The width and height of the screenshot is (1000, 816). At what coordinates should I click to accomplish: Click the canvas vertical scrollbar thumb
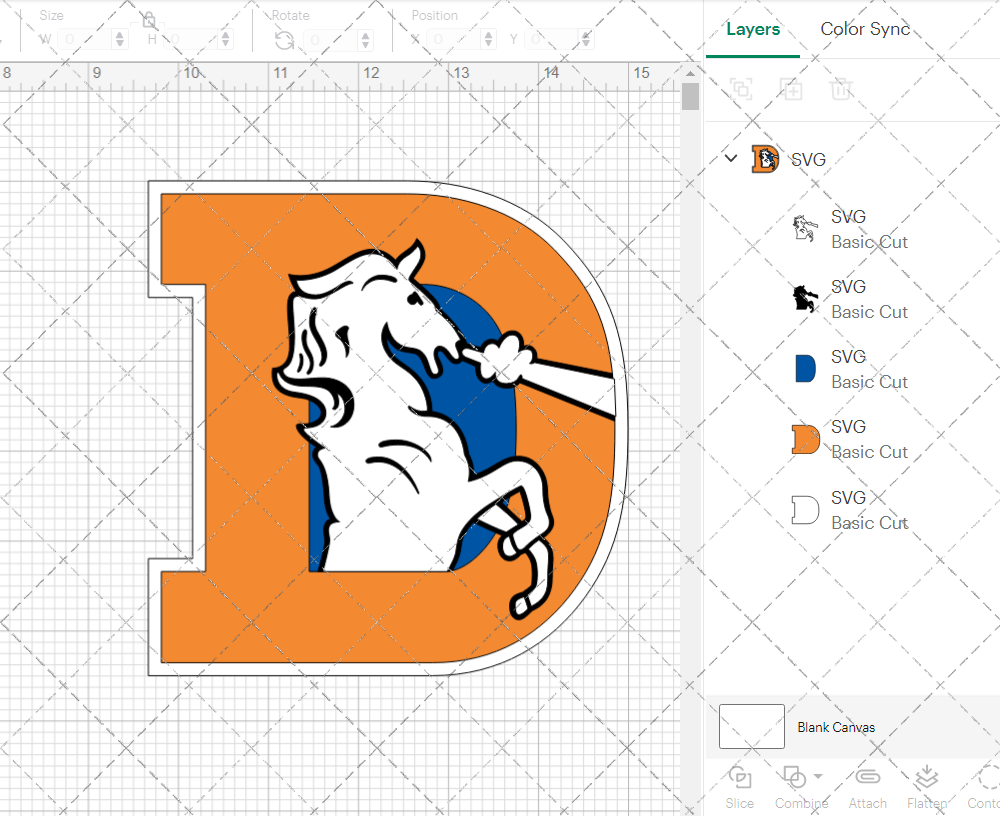[690, 96]
